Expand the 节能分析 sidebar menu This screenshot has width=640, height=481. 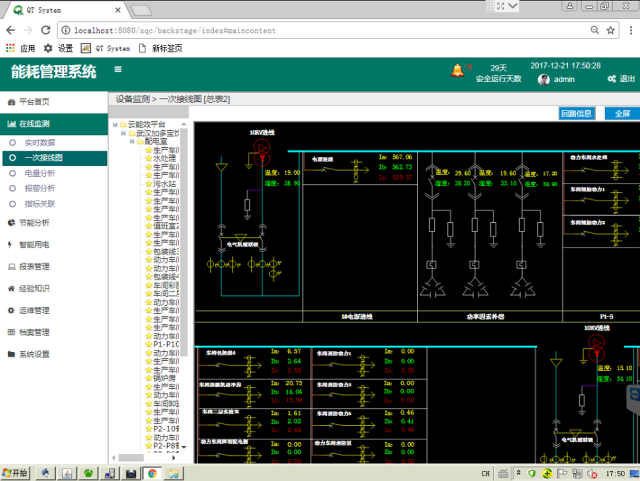[x=35, y=223]
